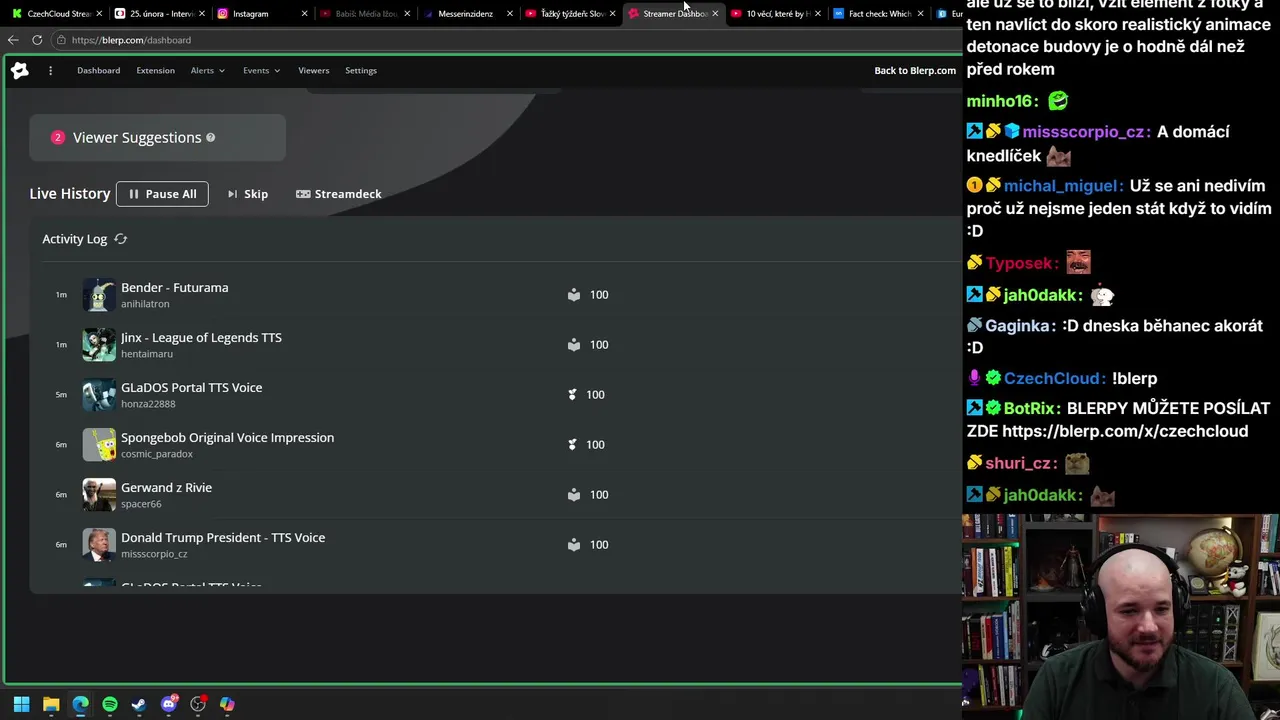Click Spongebob thumbnail image
Image resolution: width=1280 pixels, height=720 pixels.
tap(99, 445)
